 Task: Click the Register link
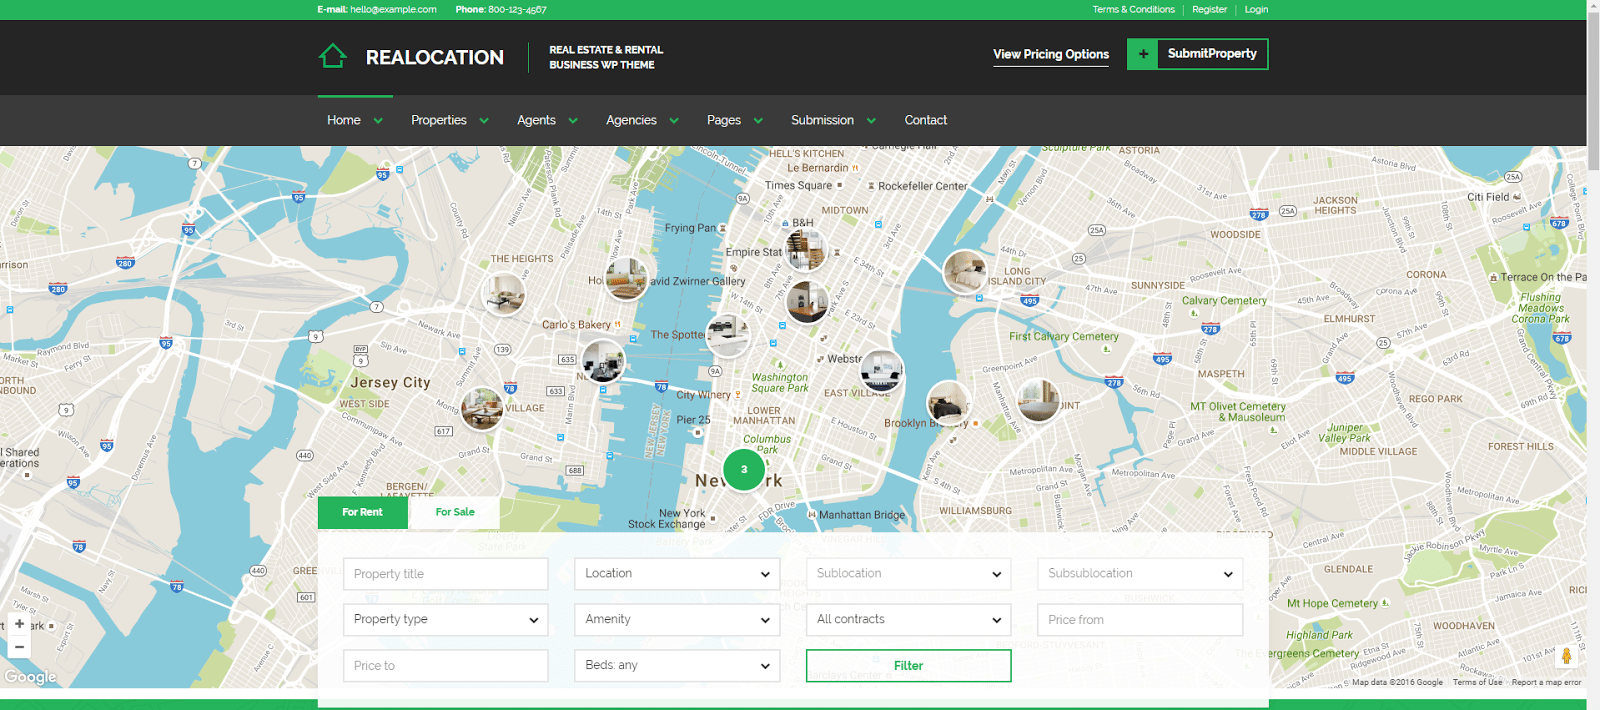pyautogui.click(x=1209, y=9)
